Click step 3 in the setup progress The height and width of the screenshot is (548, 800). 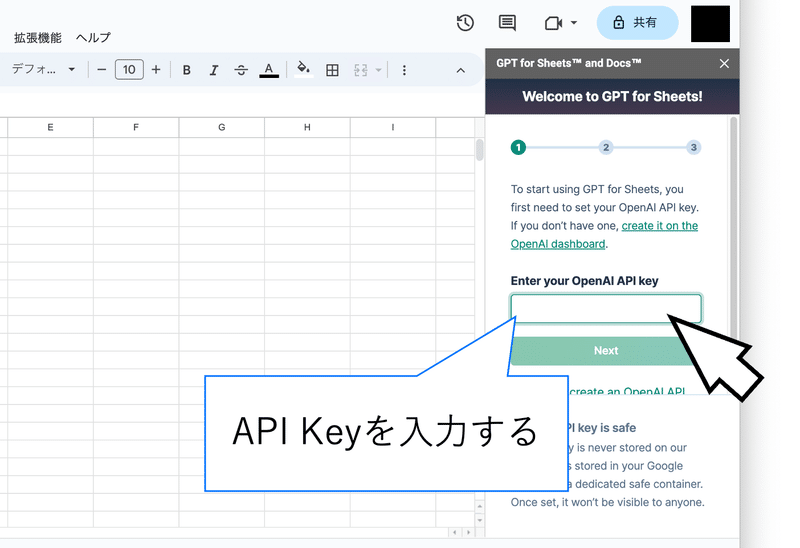coord(693,147)
